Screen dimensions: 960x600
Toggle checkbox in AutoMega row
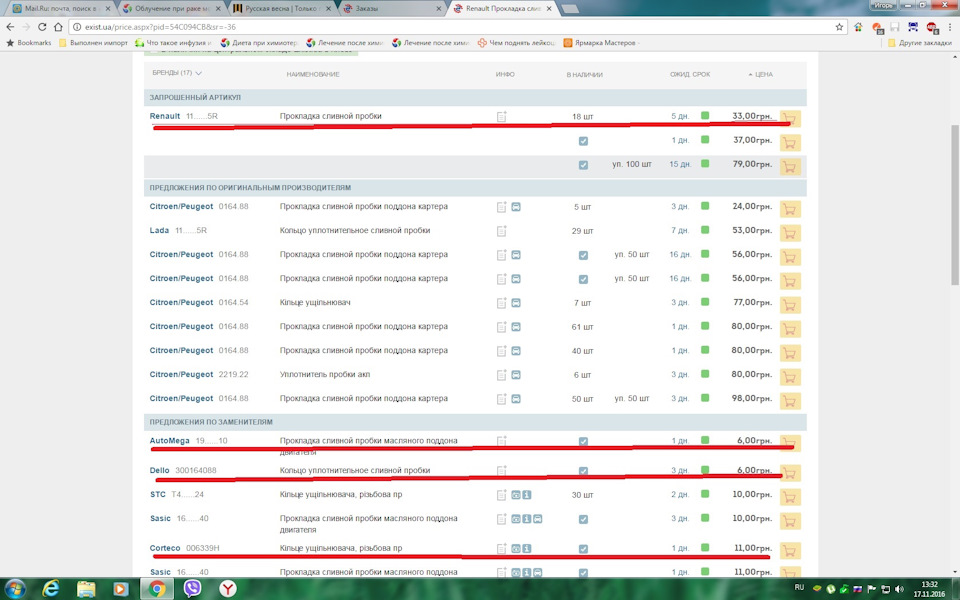pyautogui.click(x=583, y=441)
